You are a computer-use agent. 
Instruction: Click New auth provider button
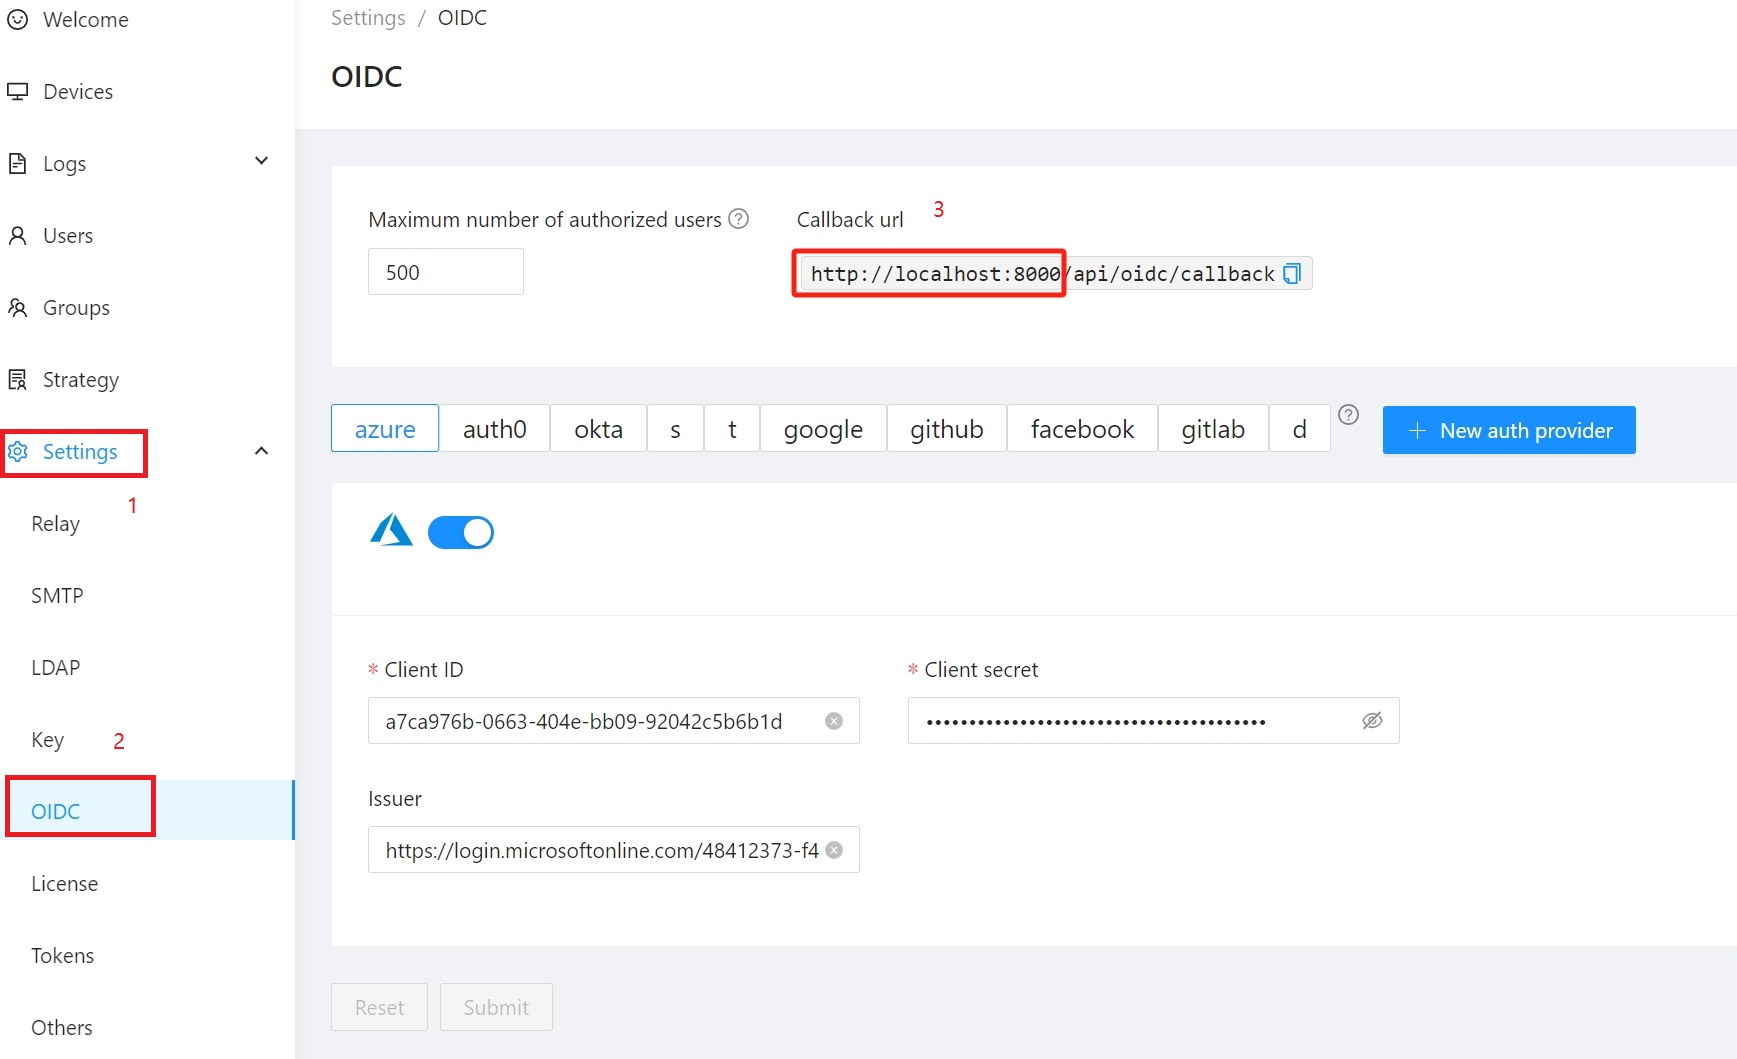[1508, 430]
